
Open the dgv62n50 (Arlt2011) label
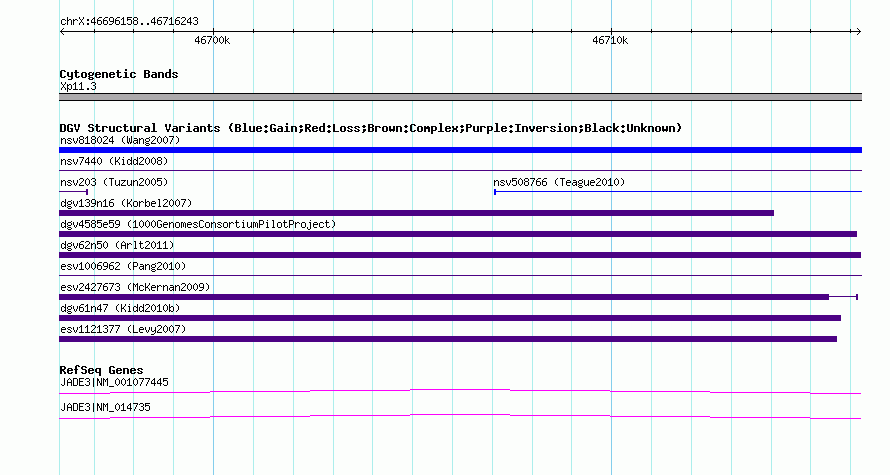tap(117, 245)
